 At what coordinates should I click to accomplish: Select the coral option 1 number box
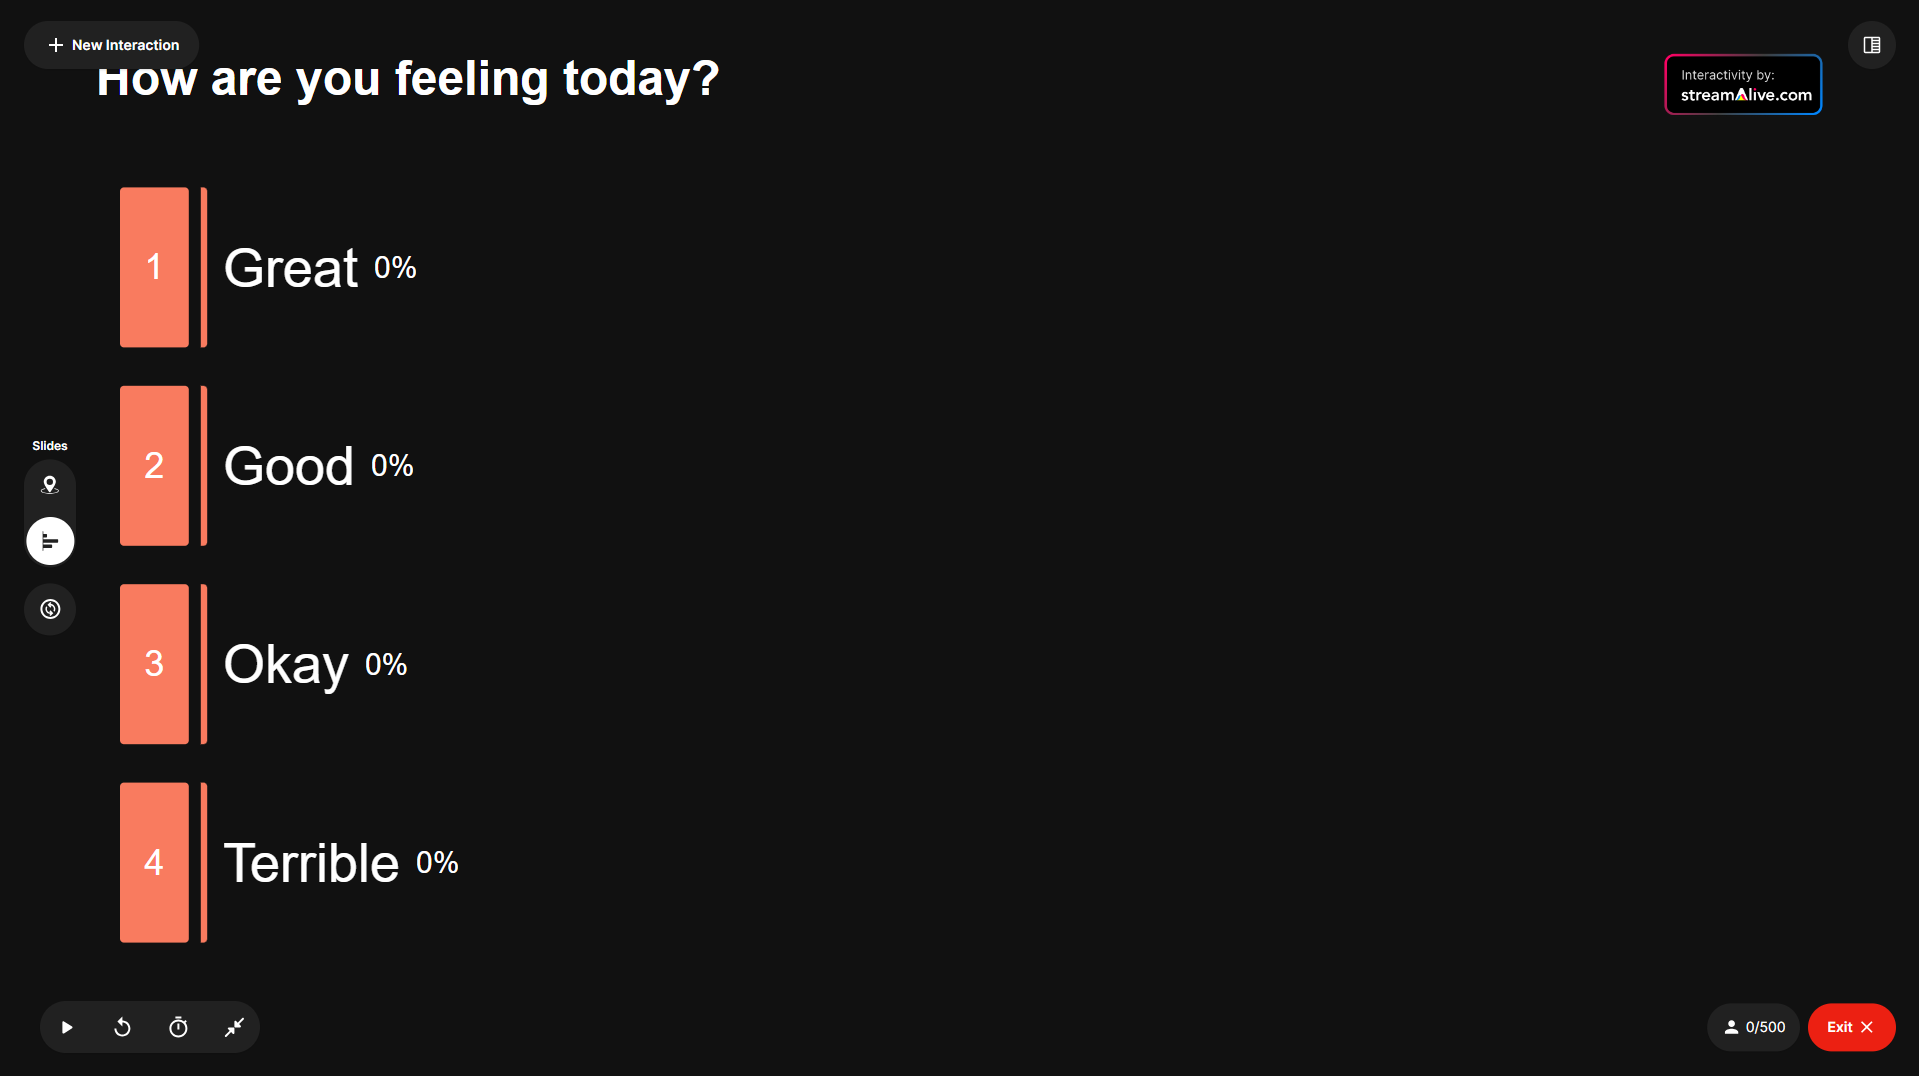click(154, 267)
